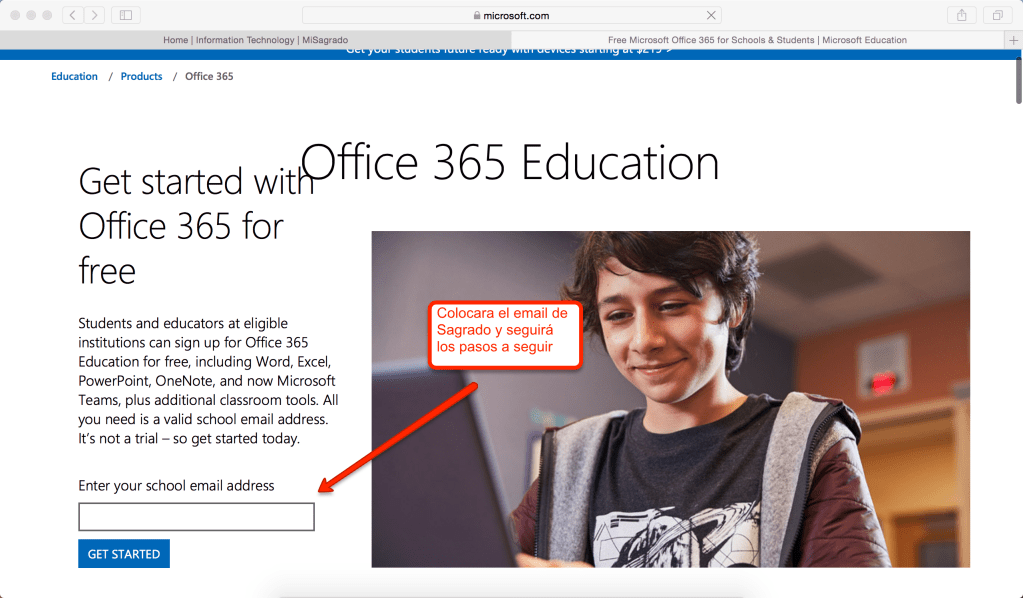Focus the school email address field
Image resolution: width=1023 pixels, height=598 pixels.
click(196, 517)
